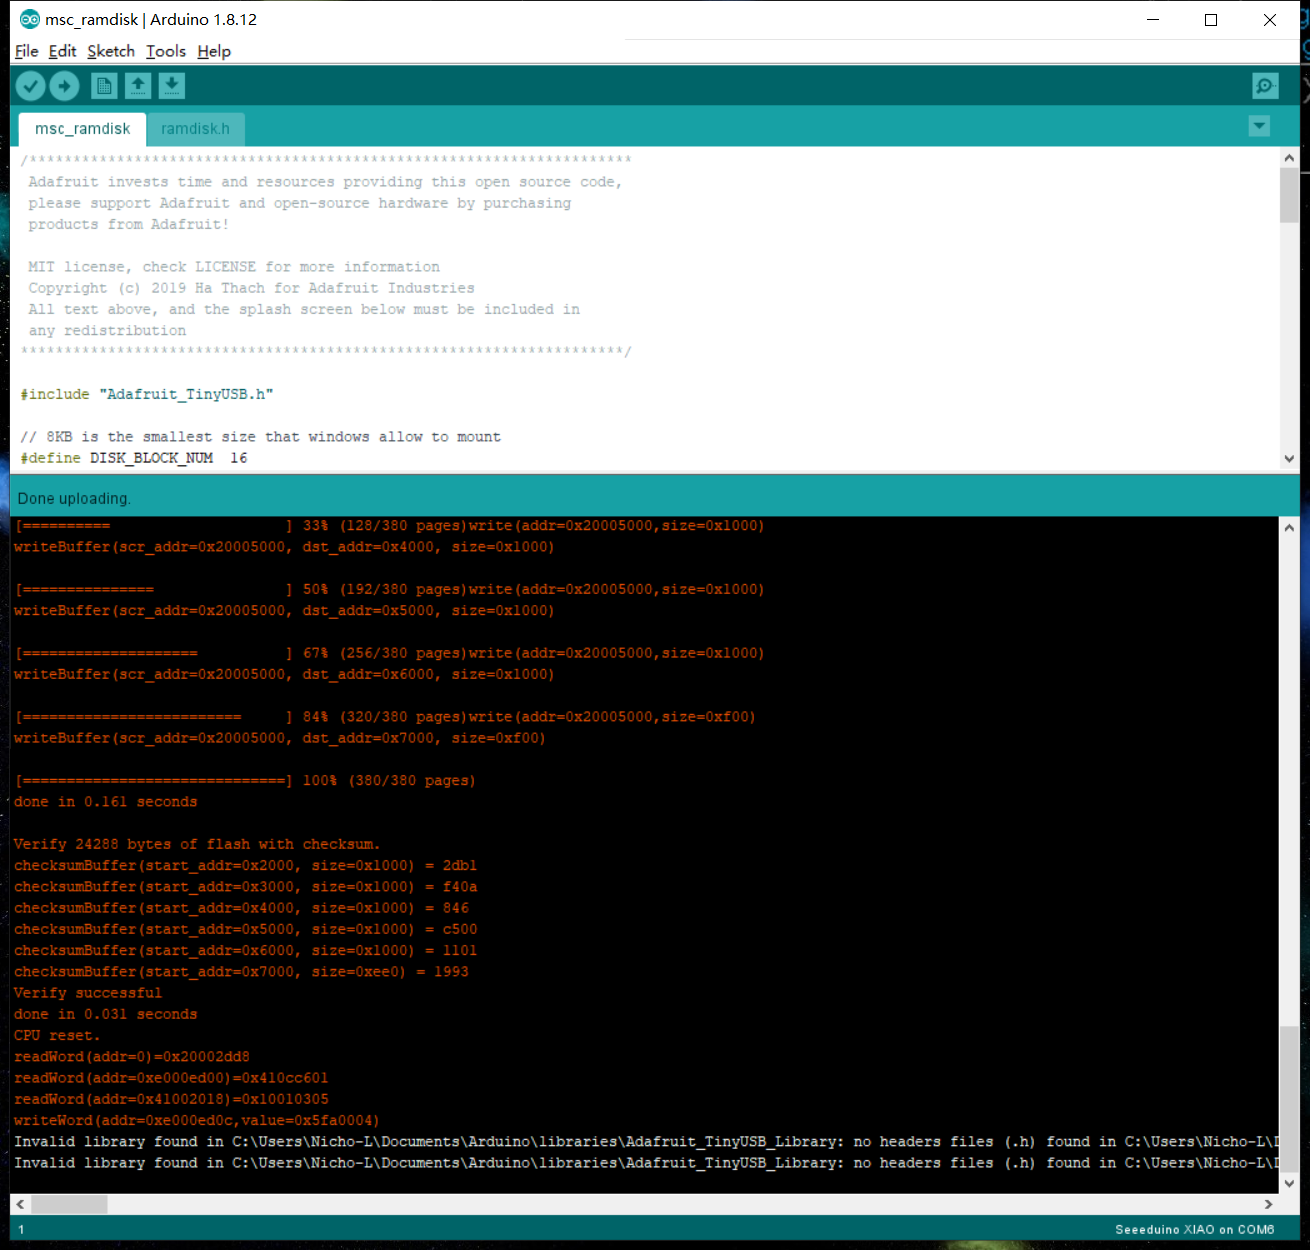Image resolution: width=1310 pixels, height=1250 pixels.
Task: Switch to the msc_ramdisk tab
Action: [x=82, y=129]
